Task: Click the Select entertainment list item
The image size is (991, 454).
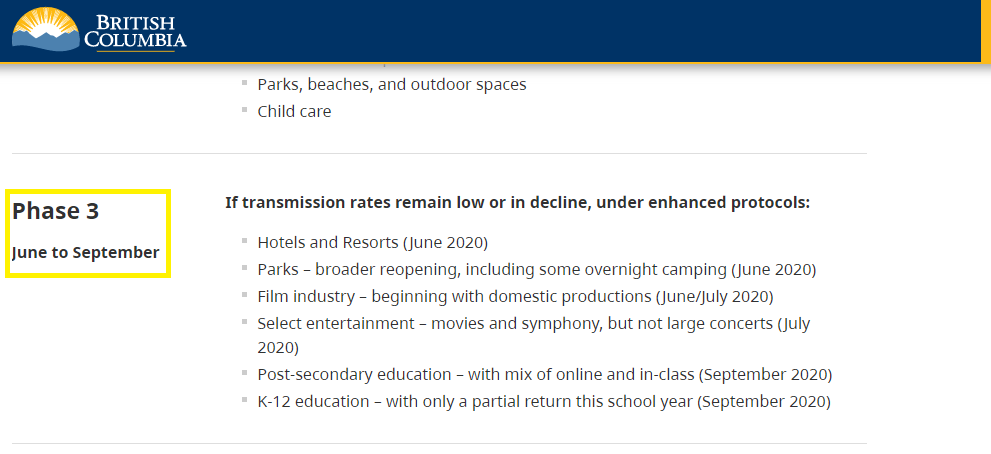Action: [x=533, y=335]
